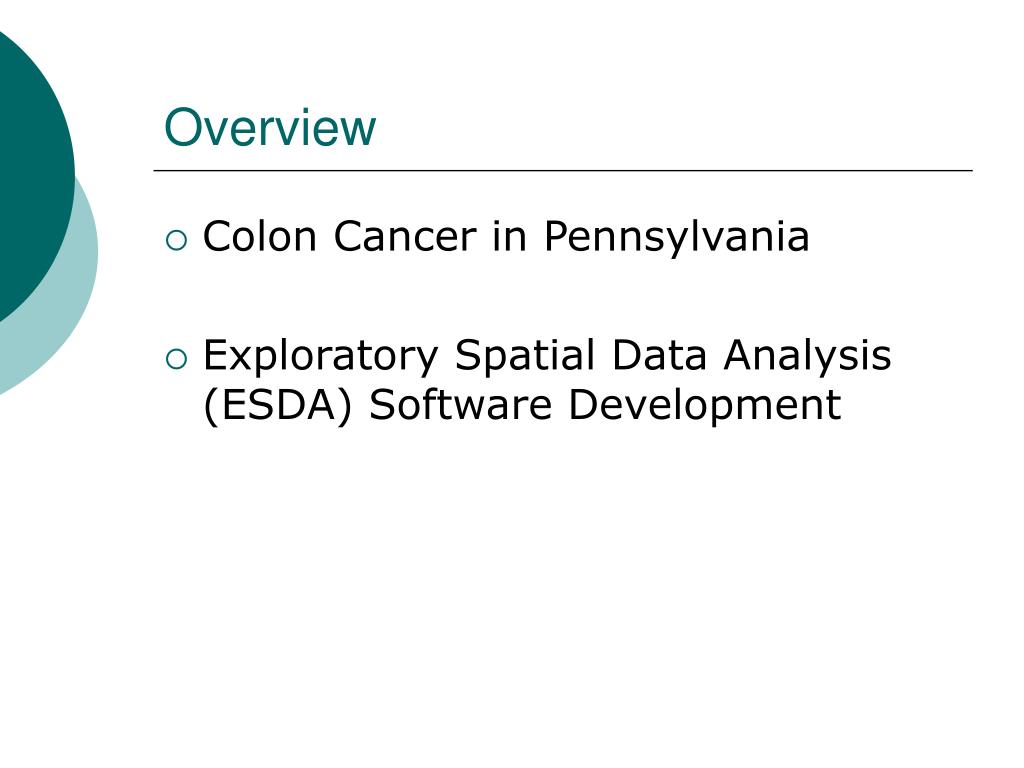Place cursor in Exploratory Spatial Data Analysis line
The height and width of the screenshot is (768, 1024).
547,357
